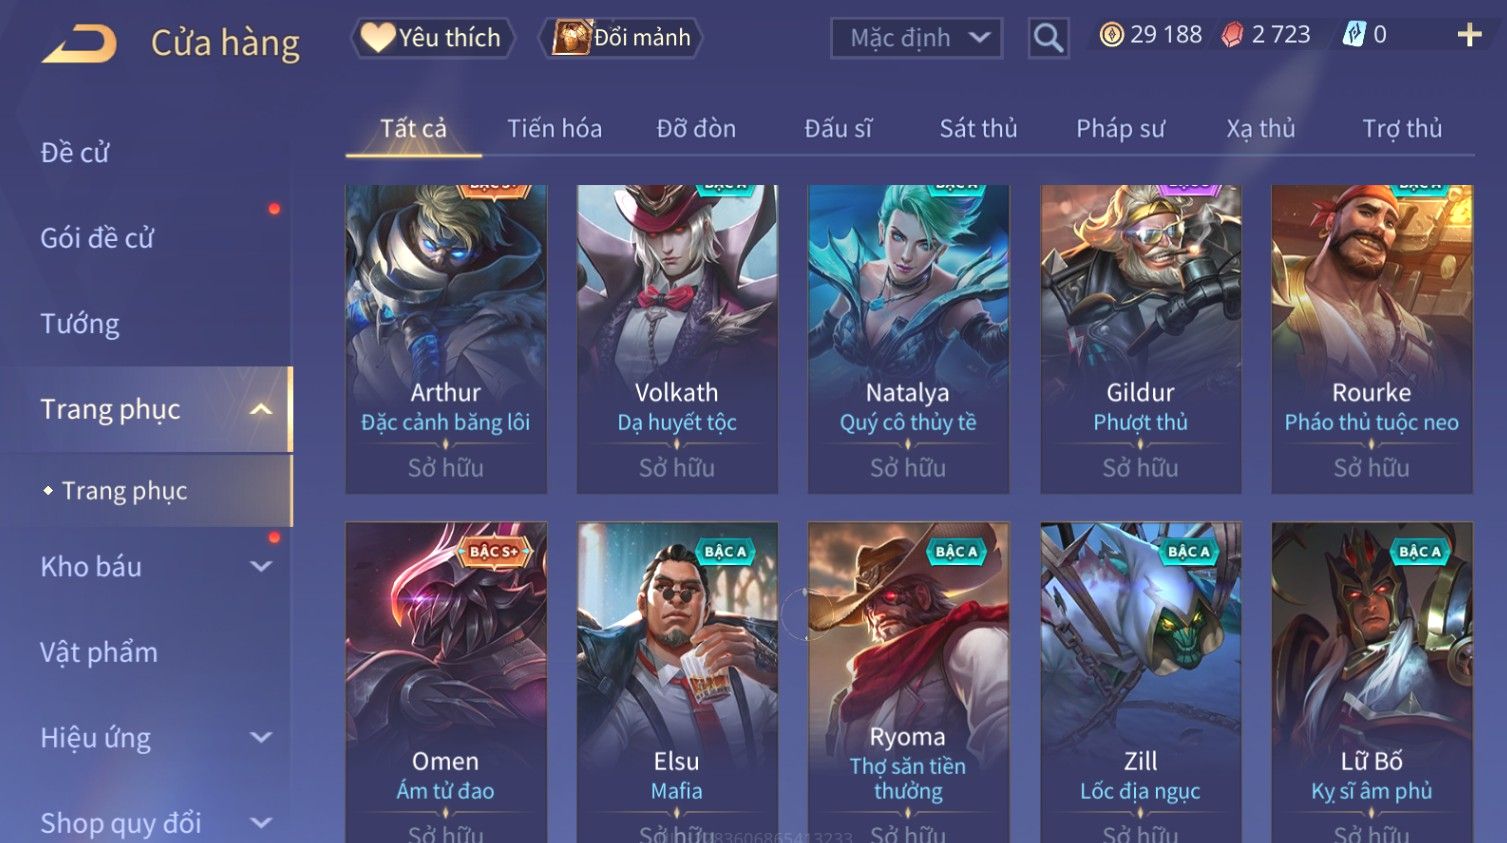The image size is (1507, 843).
Task: Switch to the Sát thủ tab
Action: [x=978, y=129]
